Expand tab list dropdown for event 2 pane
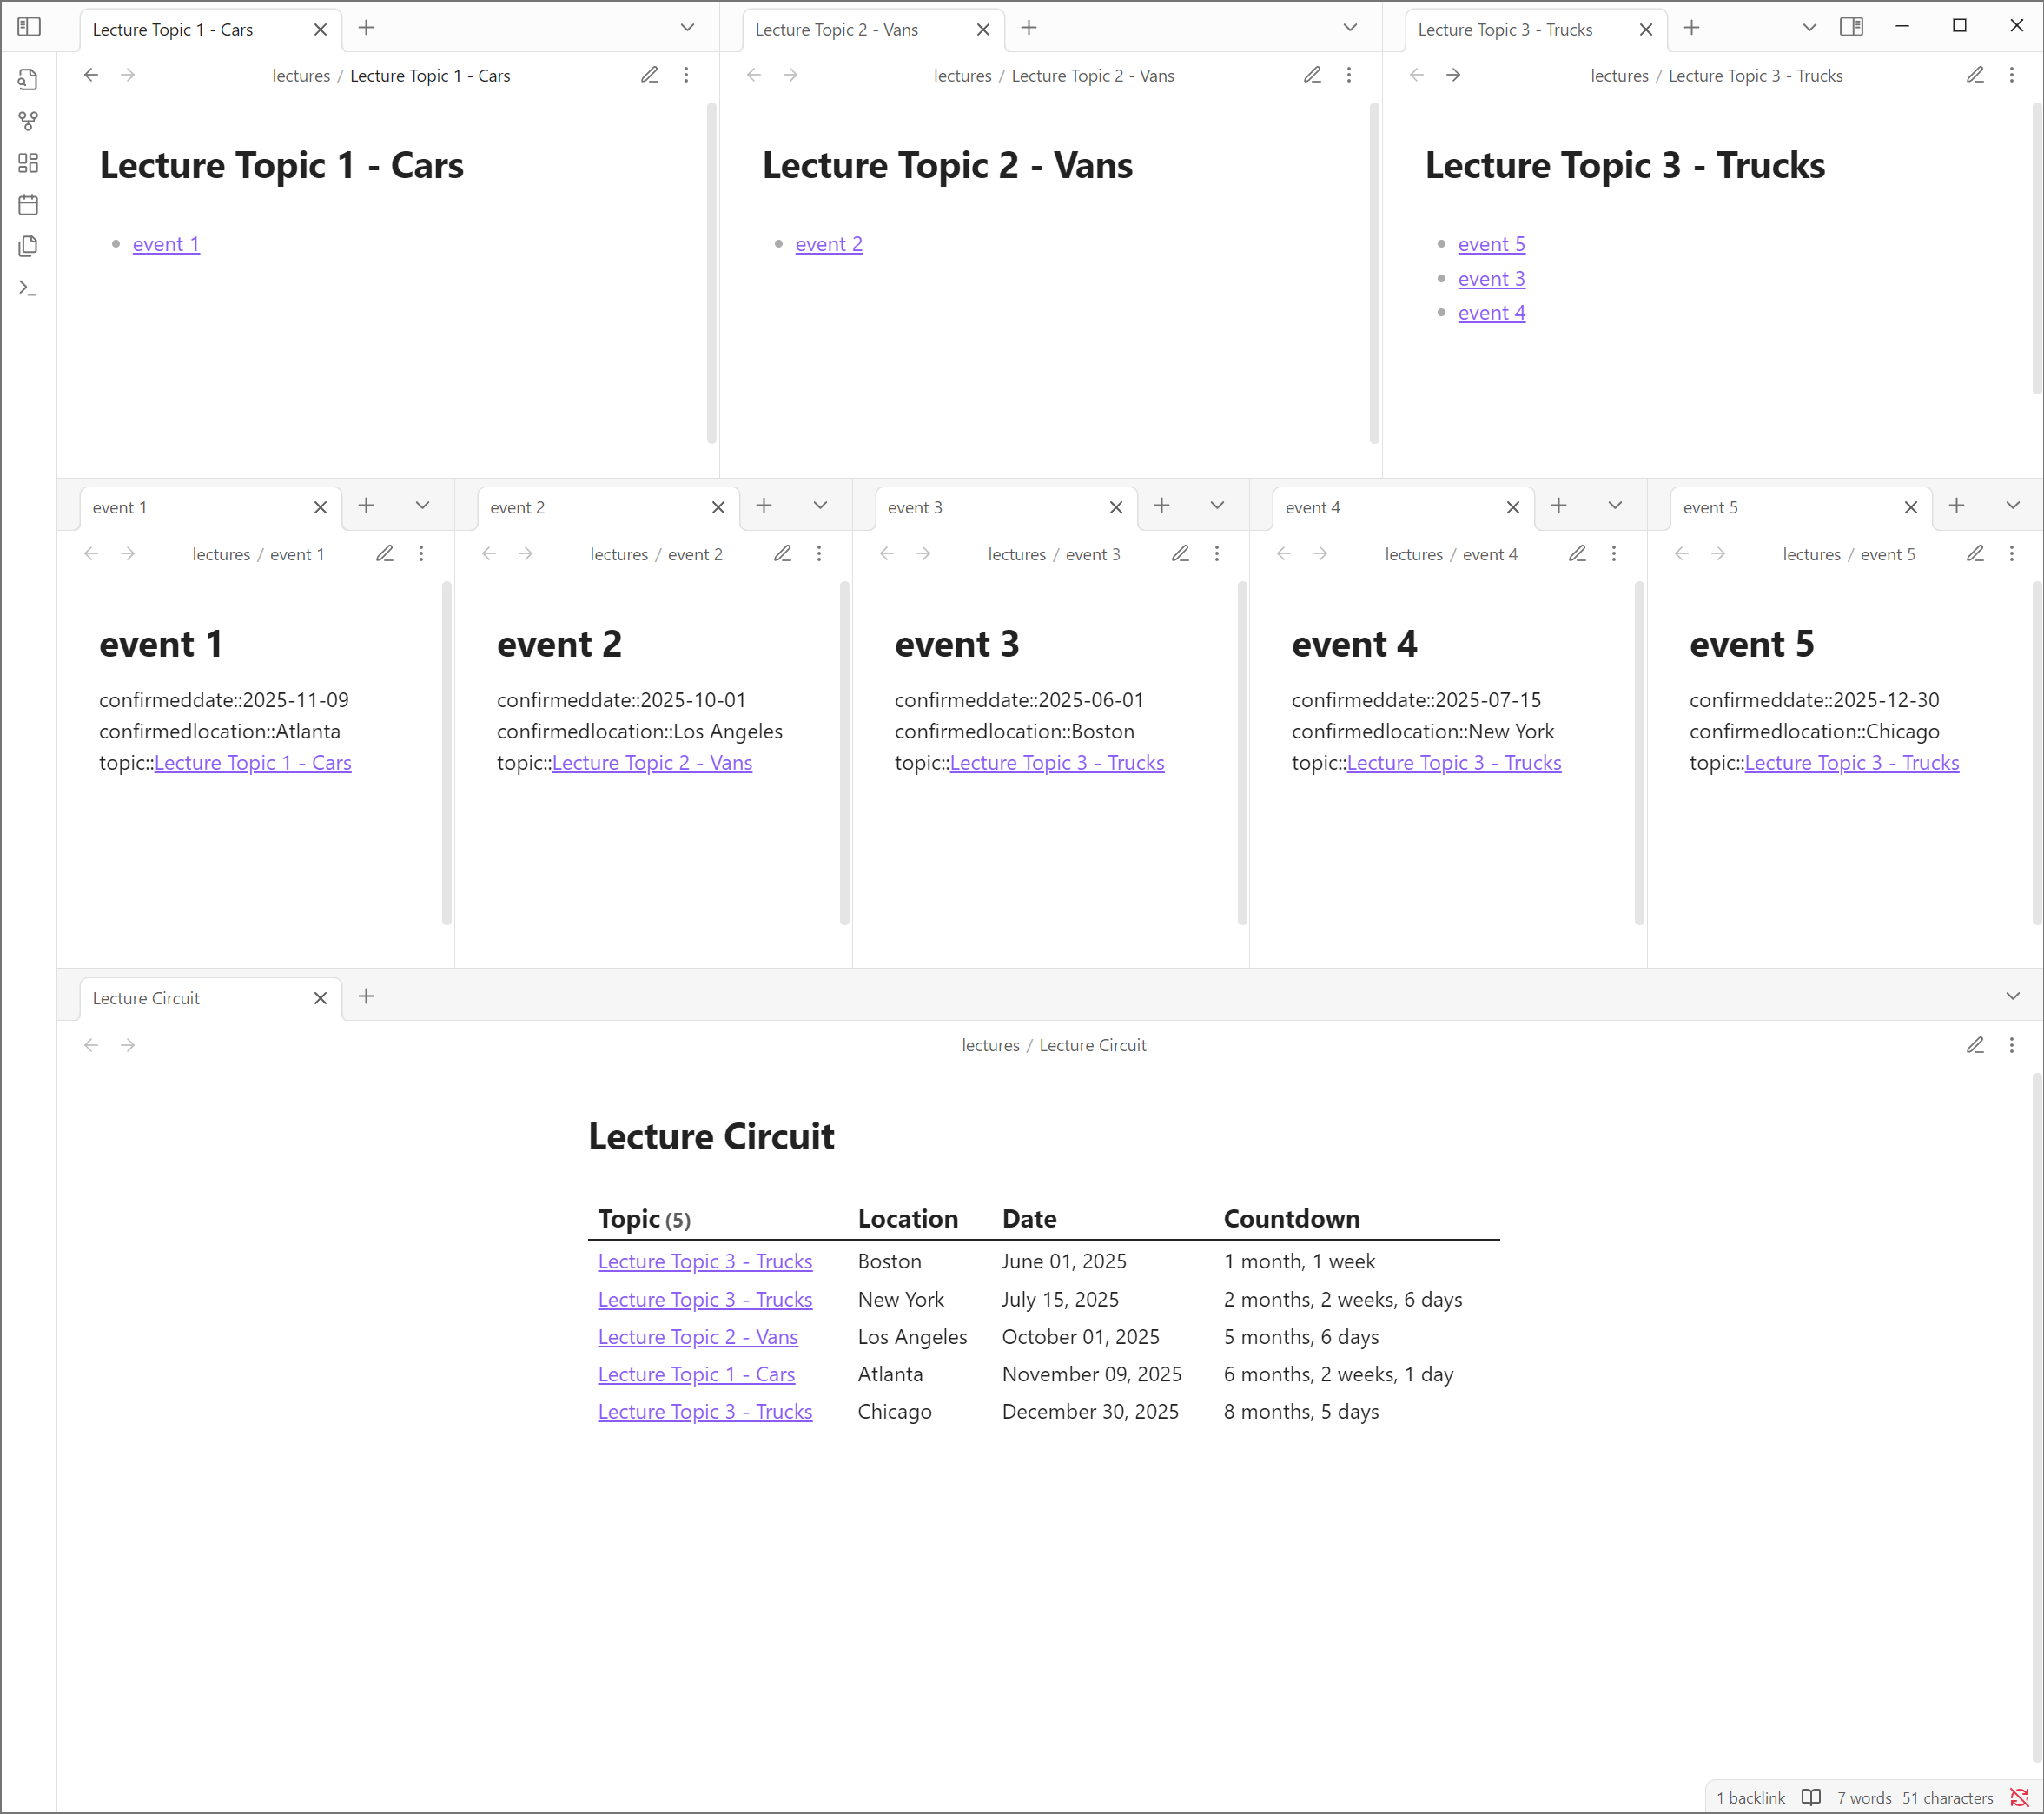 click(820, 506)
